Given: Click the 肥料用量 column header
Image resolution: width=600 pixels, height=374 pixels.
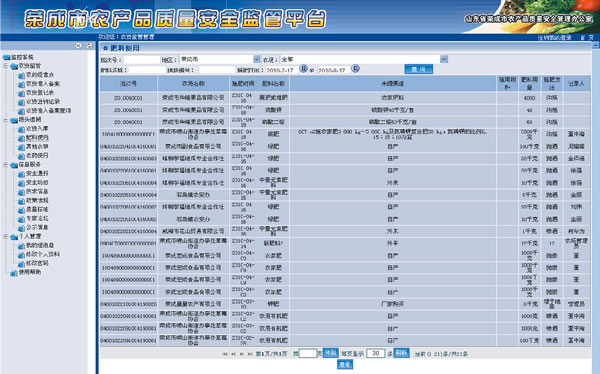Looking at the screenshot, I should click(x=530, y=83).
